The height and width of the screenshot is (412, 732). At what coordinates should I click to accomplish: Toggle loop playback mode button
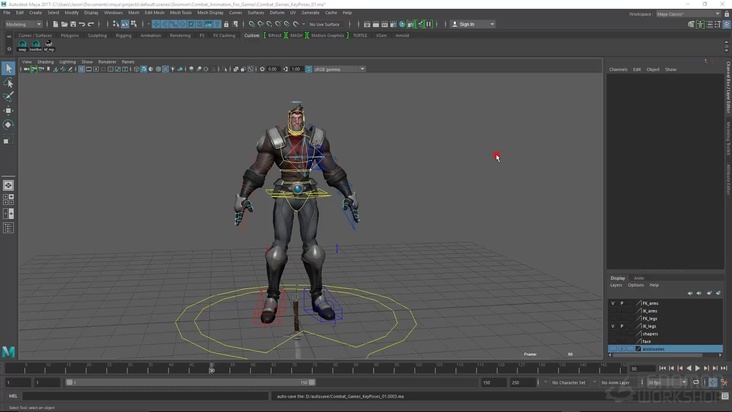click(696, 383)
